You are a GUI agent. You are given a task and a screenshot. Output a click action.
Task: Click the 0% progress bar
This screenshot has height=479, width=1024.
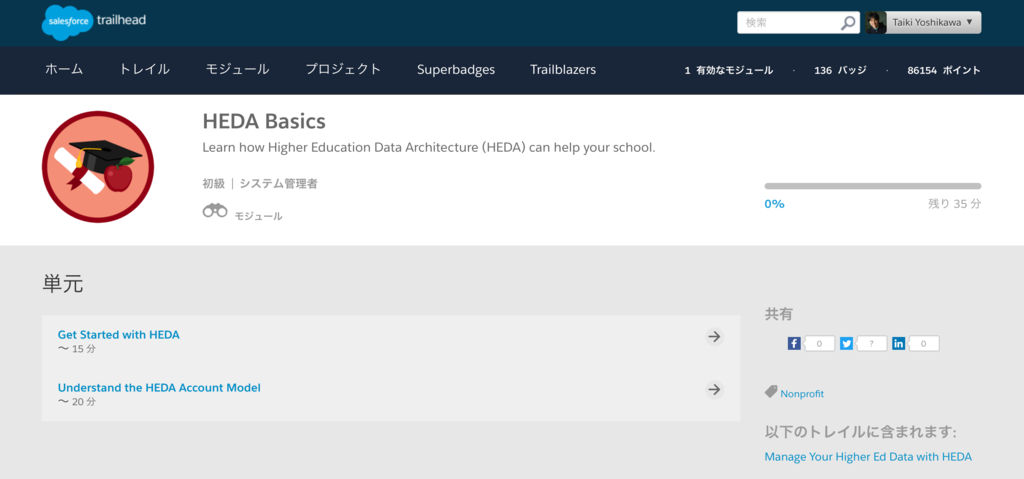coord(872,186)
